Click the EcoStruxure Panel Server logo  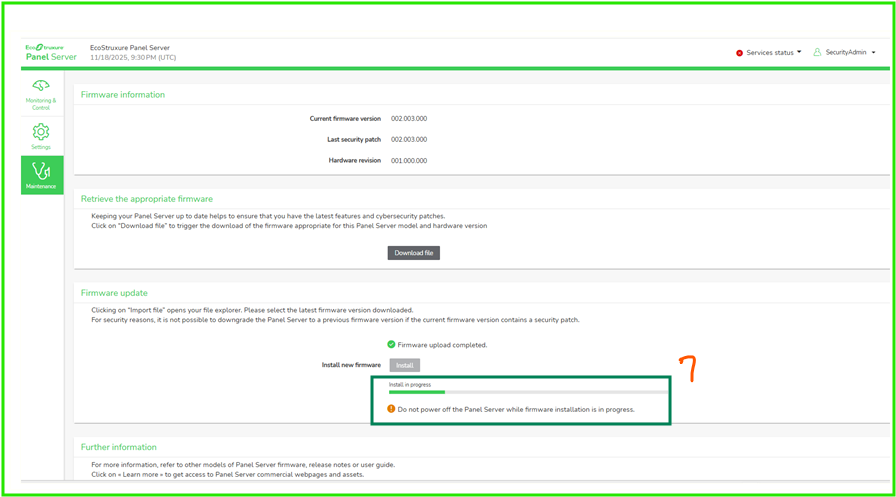tap(51, 53)
